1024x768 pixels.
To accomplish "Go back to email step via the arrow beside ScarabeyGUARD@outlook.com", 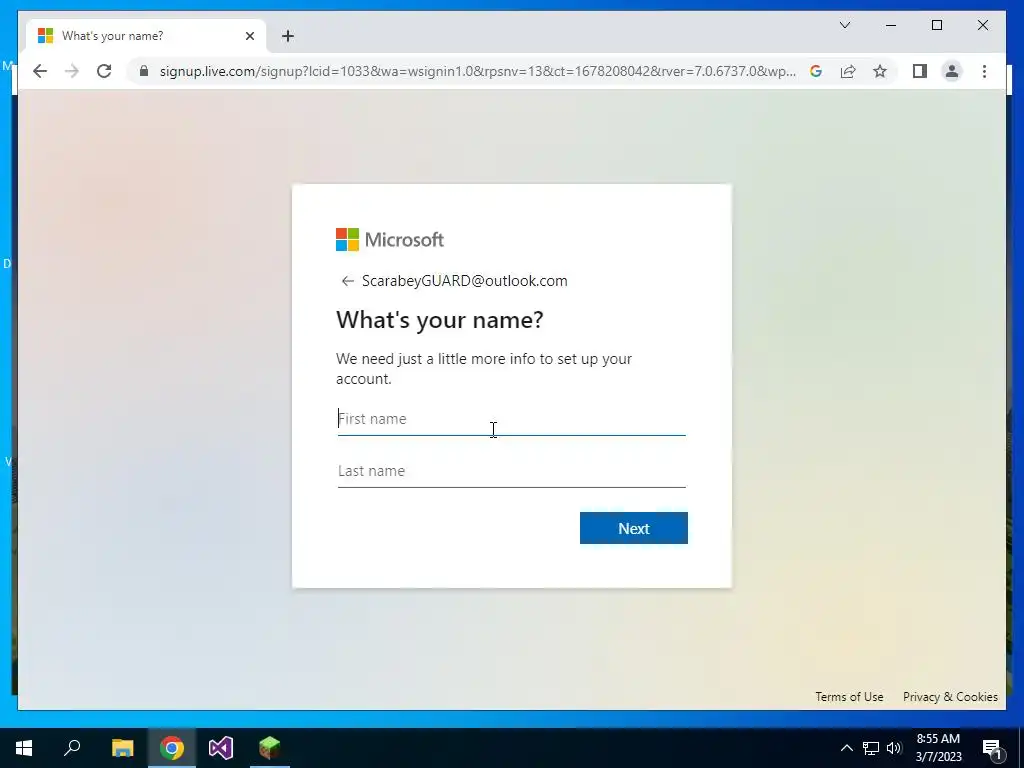I will tap(347, 281).
